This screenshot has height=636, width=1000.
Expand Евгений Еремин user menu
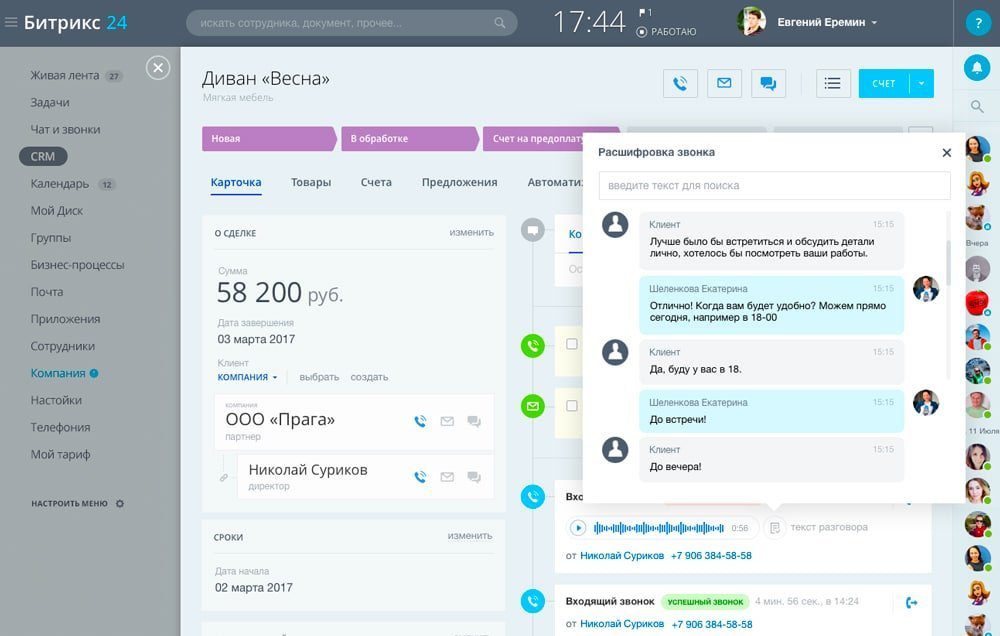(874, 23)
